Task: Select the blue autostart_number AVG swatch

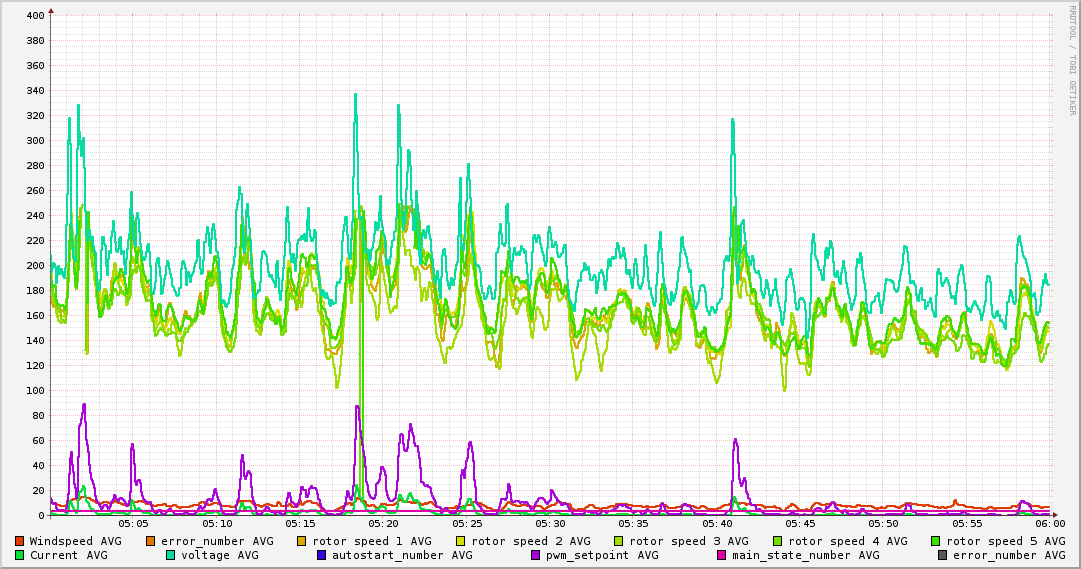Action: [x=321, y=555]
